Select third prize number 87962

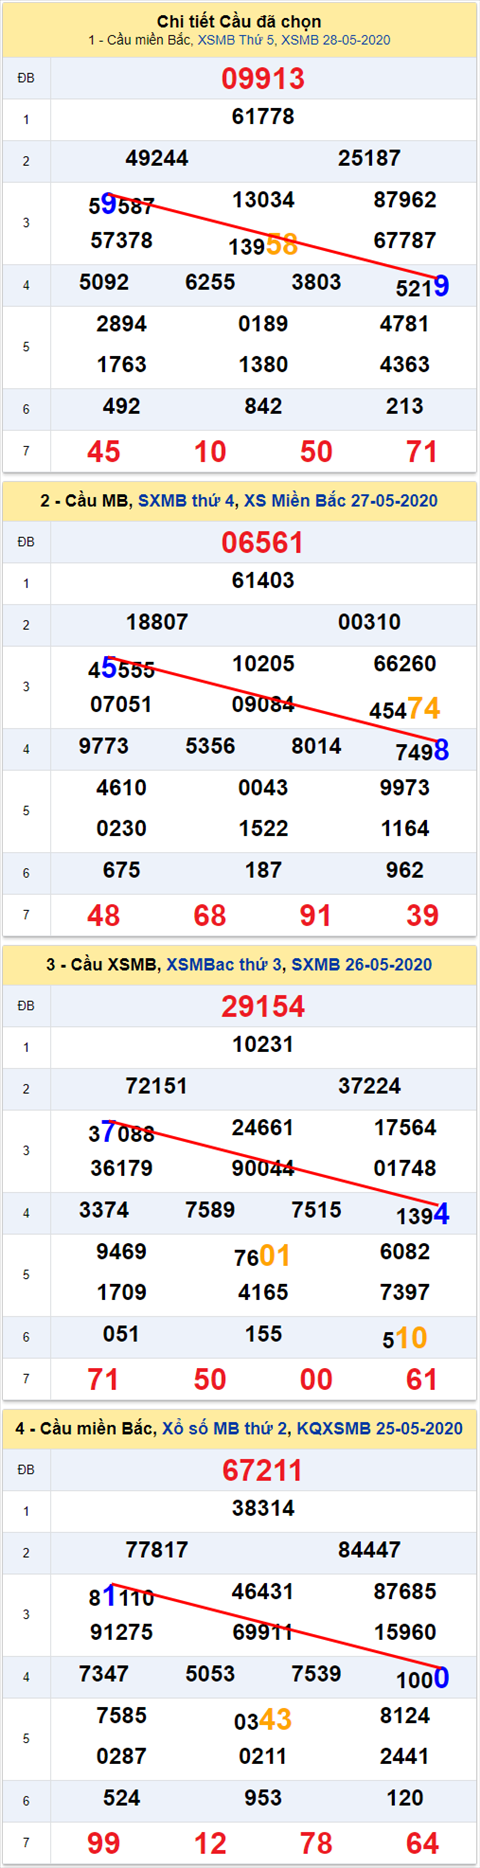[x=405, y=200]
